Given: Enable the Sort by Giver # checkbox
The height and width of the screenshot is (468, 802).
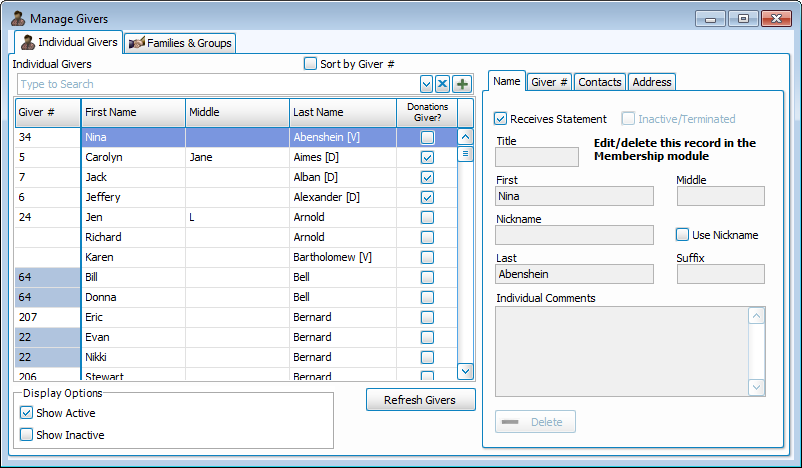Looking at the screenshot, I should (x=310, y=64).
